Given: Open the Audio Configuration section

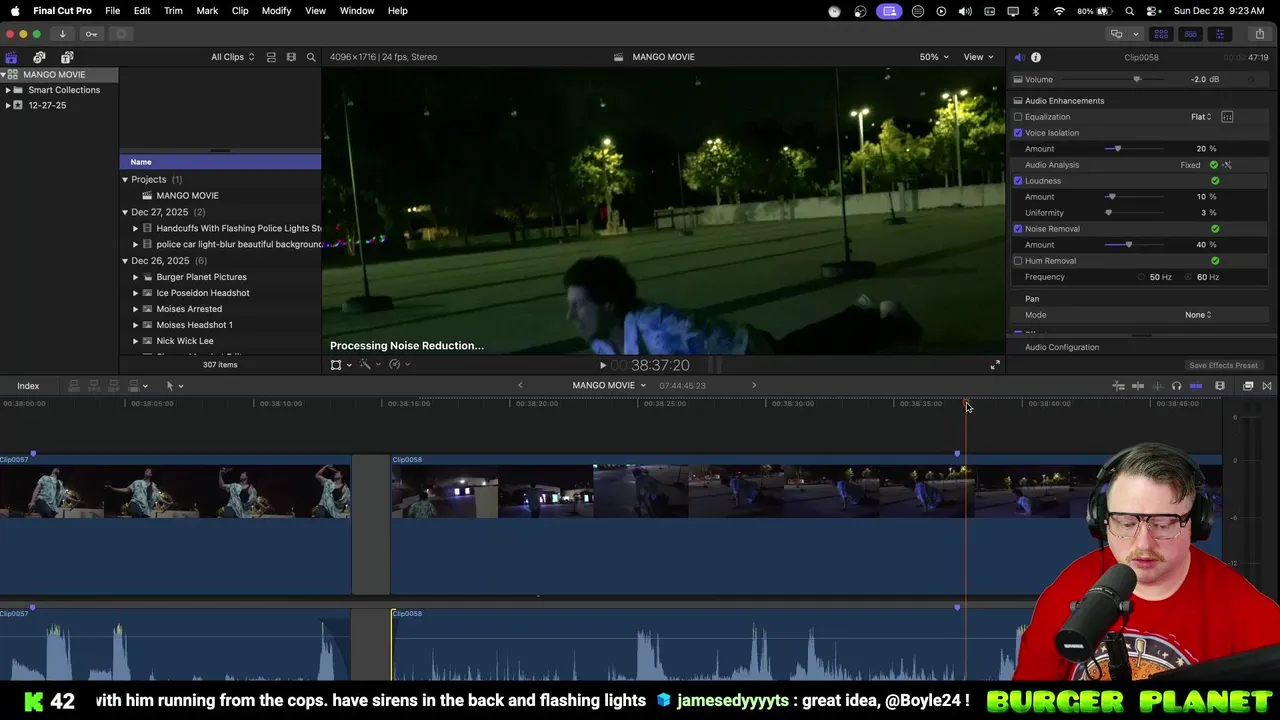Looking at the screenshot, I should (1061, 347).
